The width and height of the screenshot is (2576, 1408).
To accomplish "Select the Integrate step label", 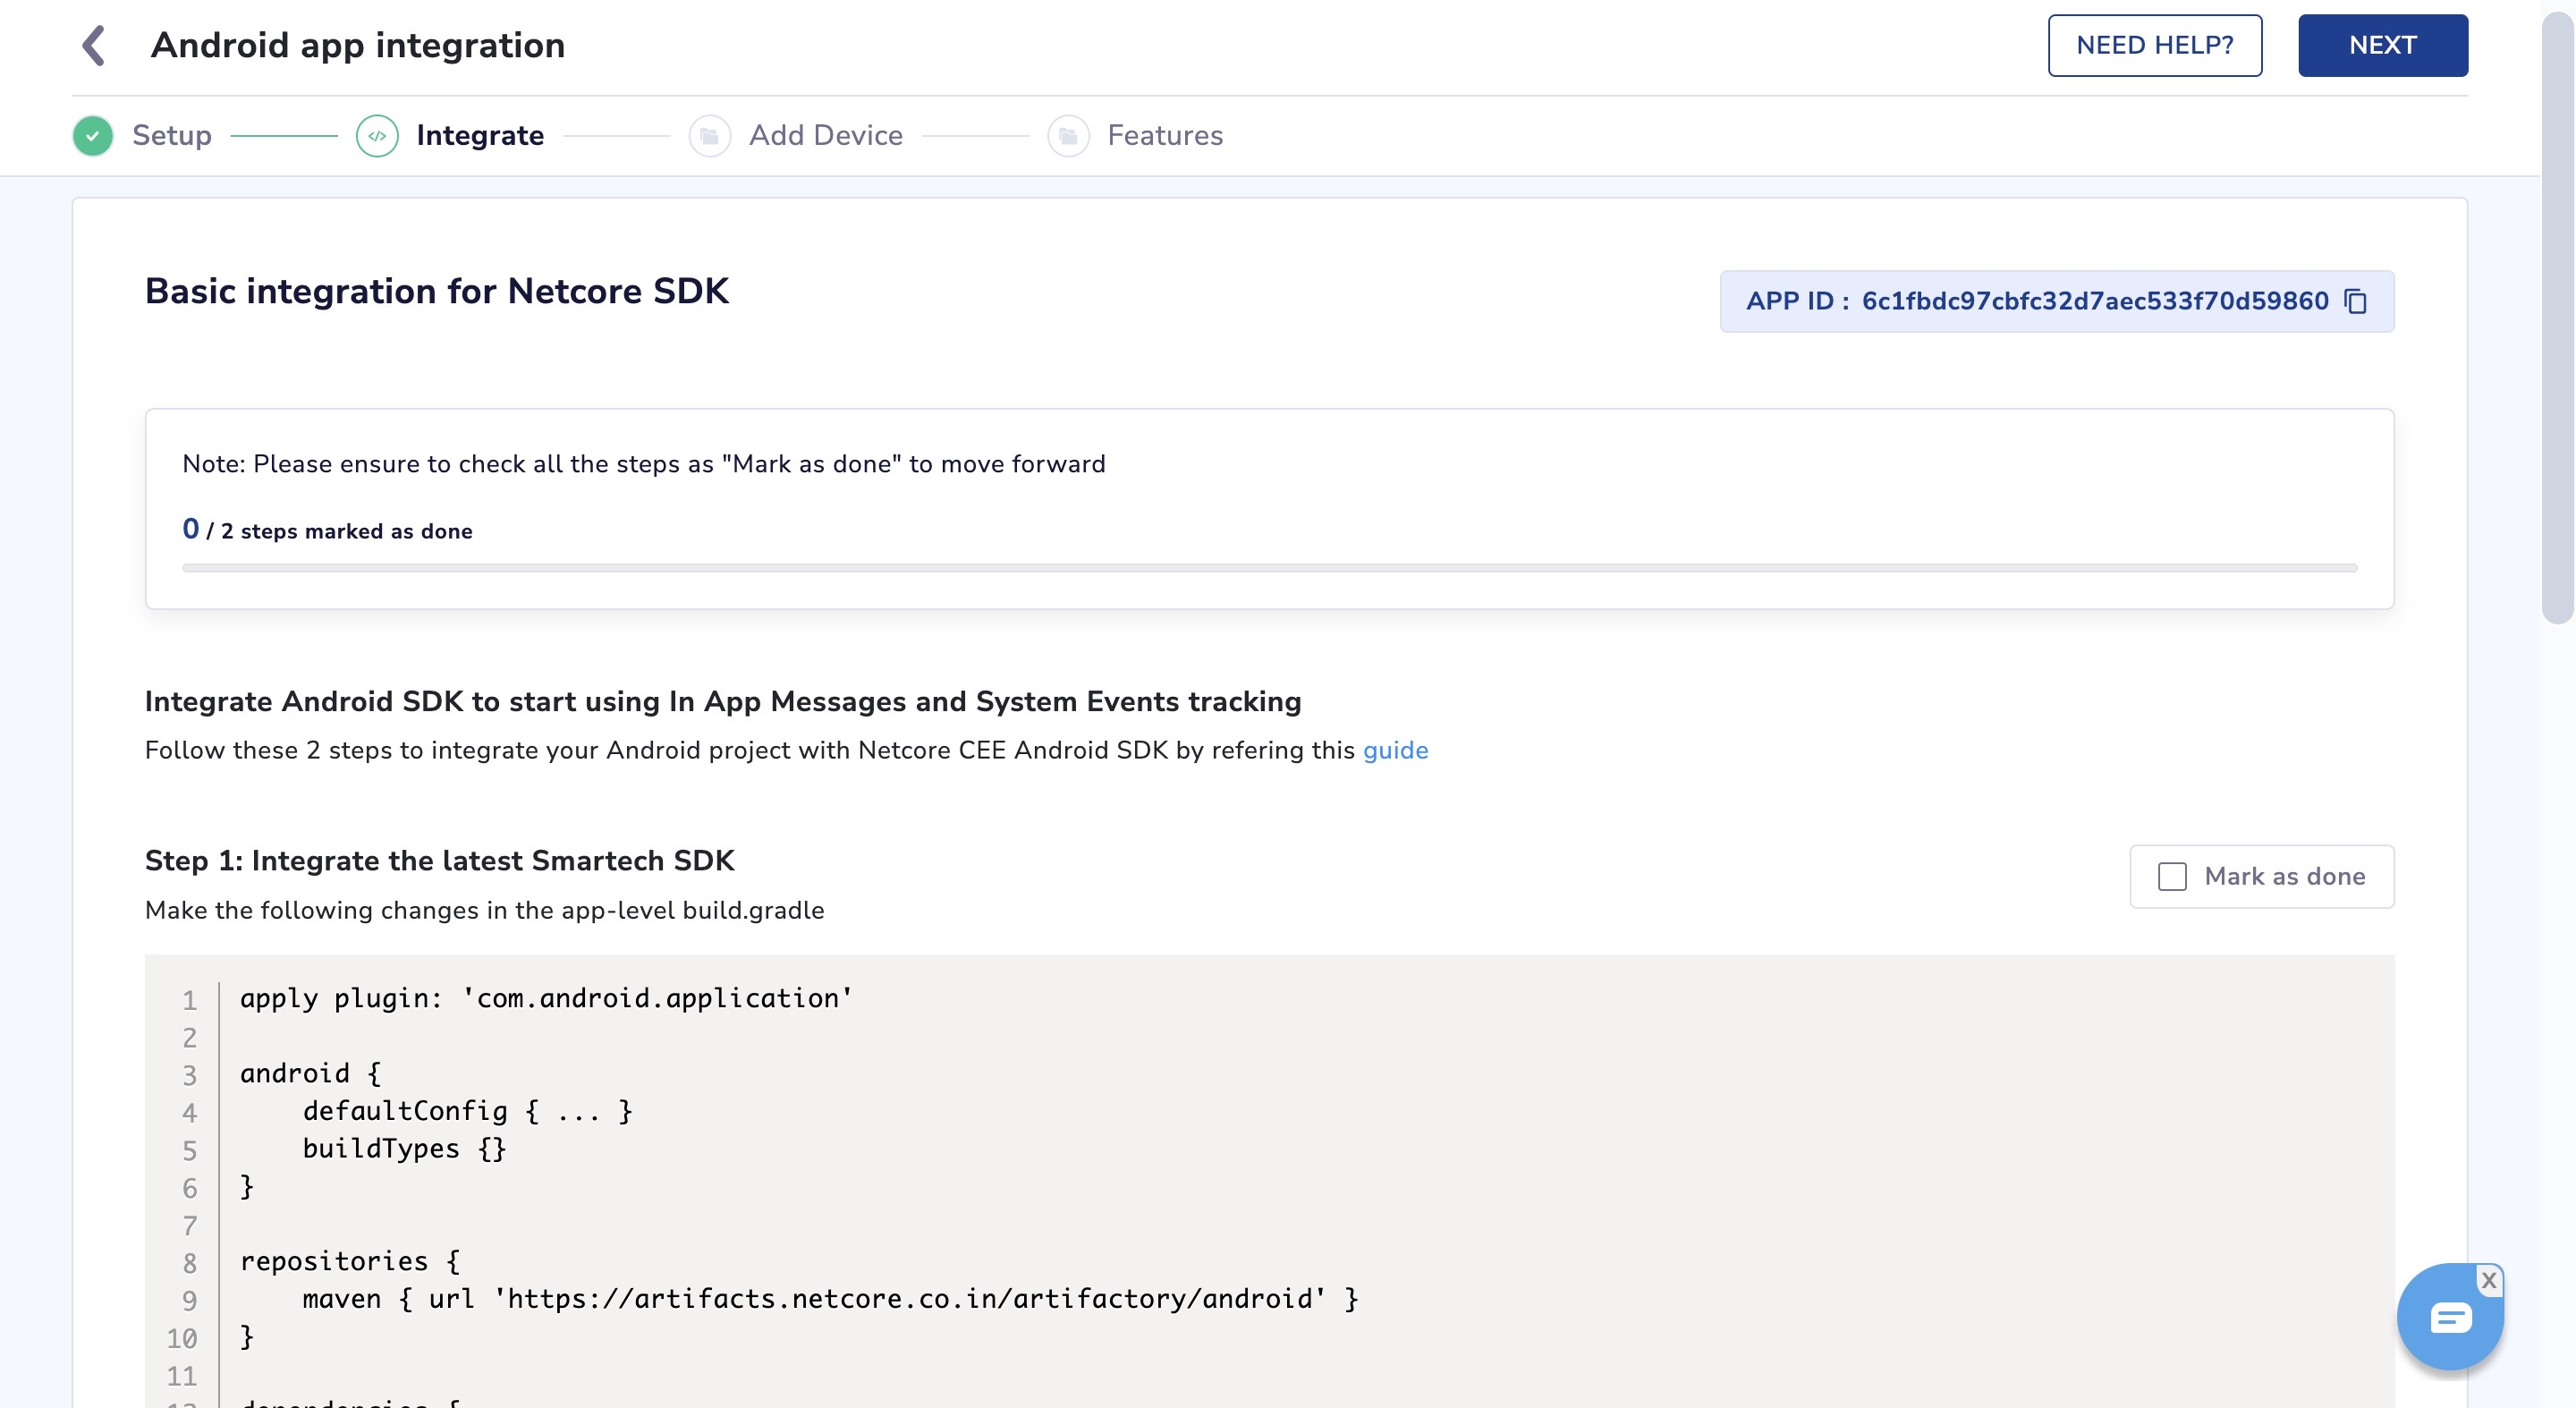I will [480, 136].
